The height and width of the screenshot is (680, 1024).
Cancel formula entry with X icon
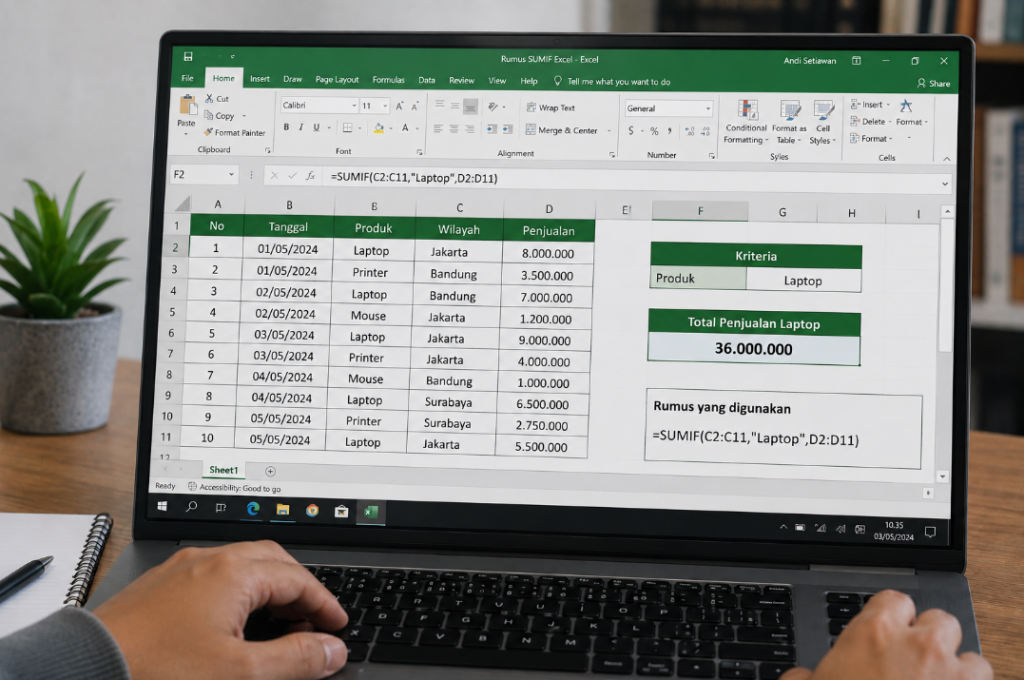(x=274, y=175)
